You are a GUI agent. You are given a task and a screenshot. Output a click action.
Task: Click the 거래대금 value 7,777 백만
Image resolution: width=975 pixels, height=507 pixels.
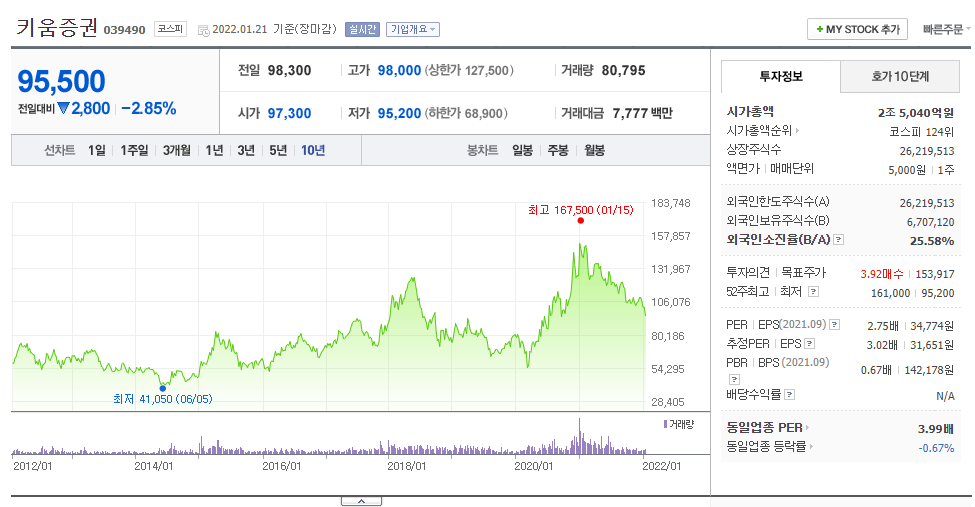[x=642, y=113]
